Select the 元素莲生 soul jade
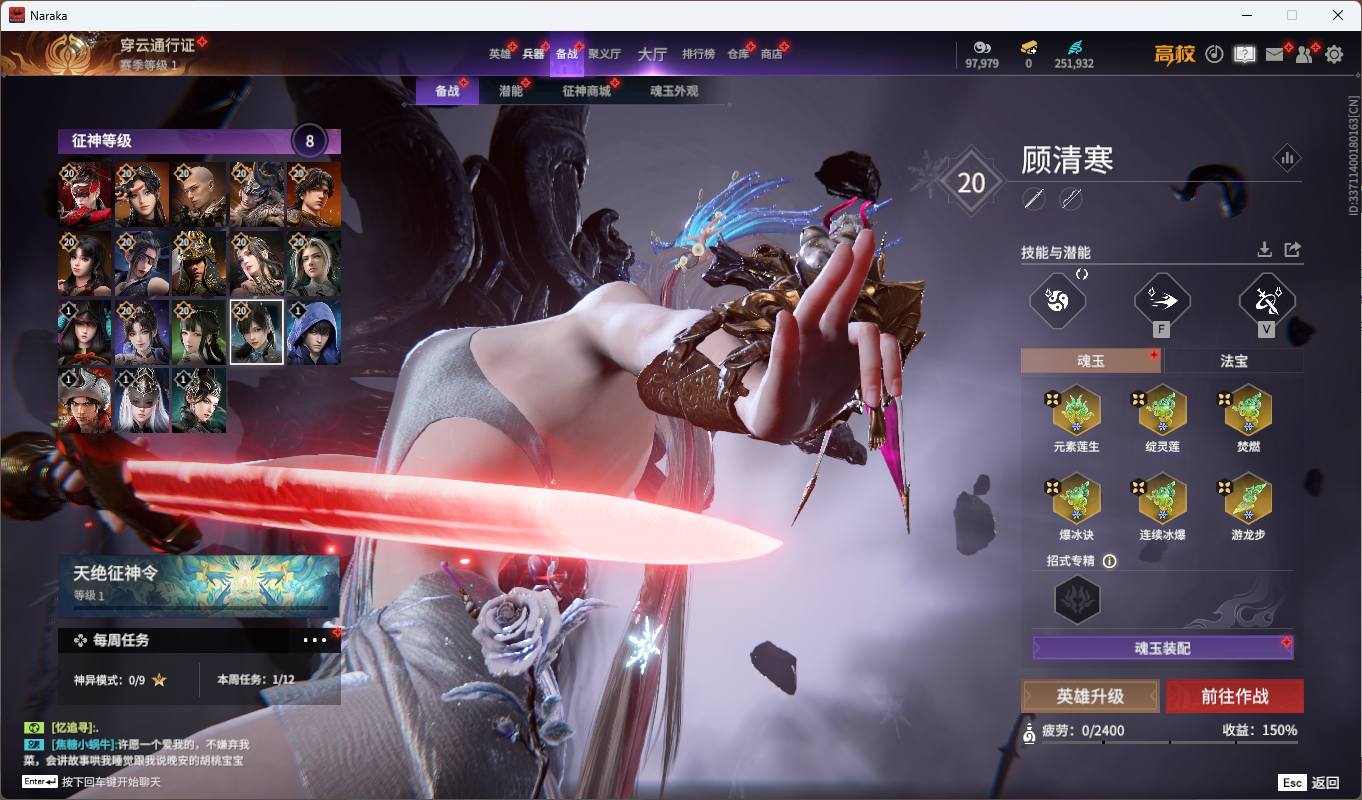The image size is (1362, 800). coord(1076,411)
